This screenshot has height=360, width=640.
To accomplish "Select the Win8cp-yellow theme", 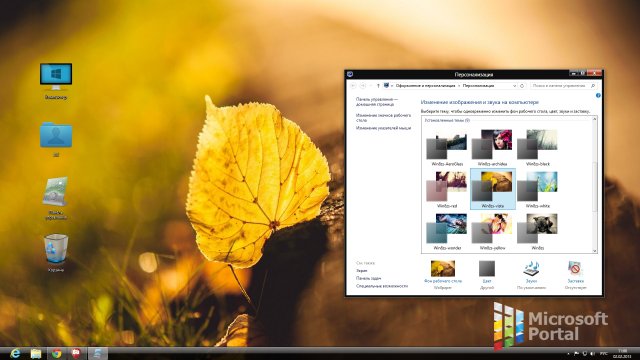I will pos(493,231).
